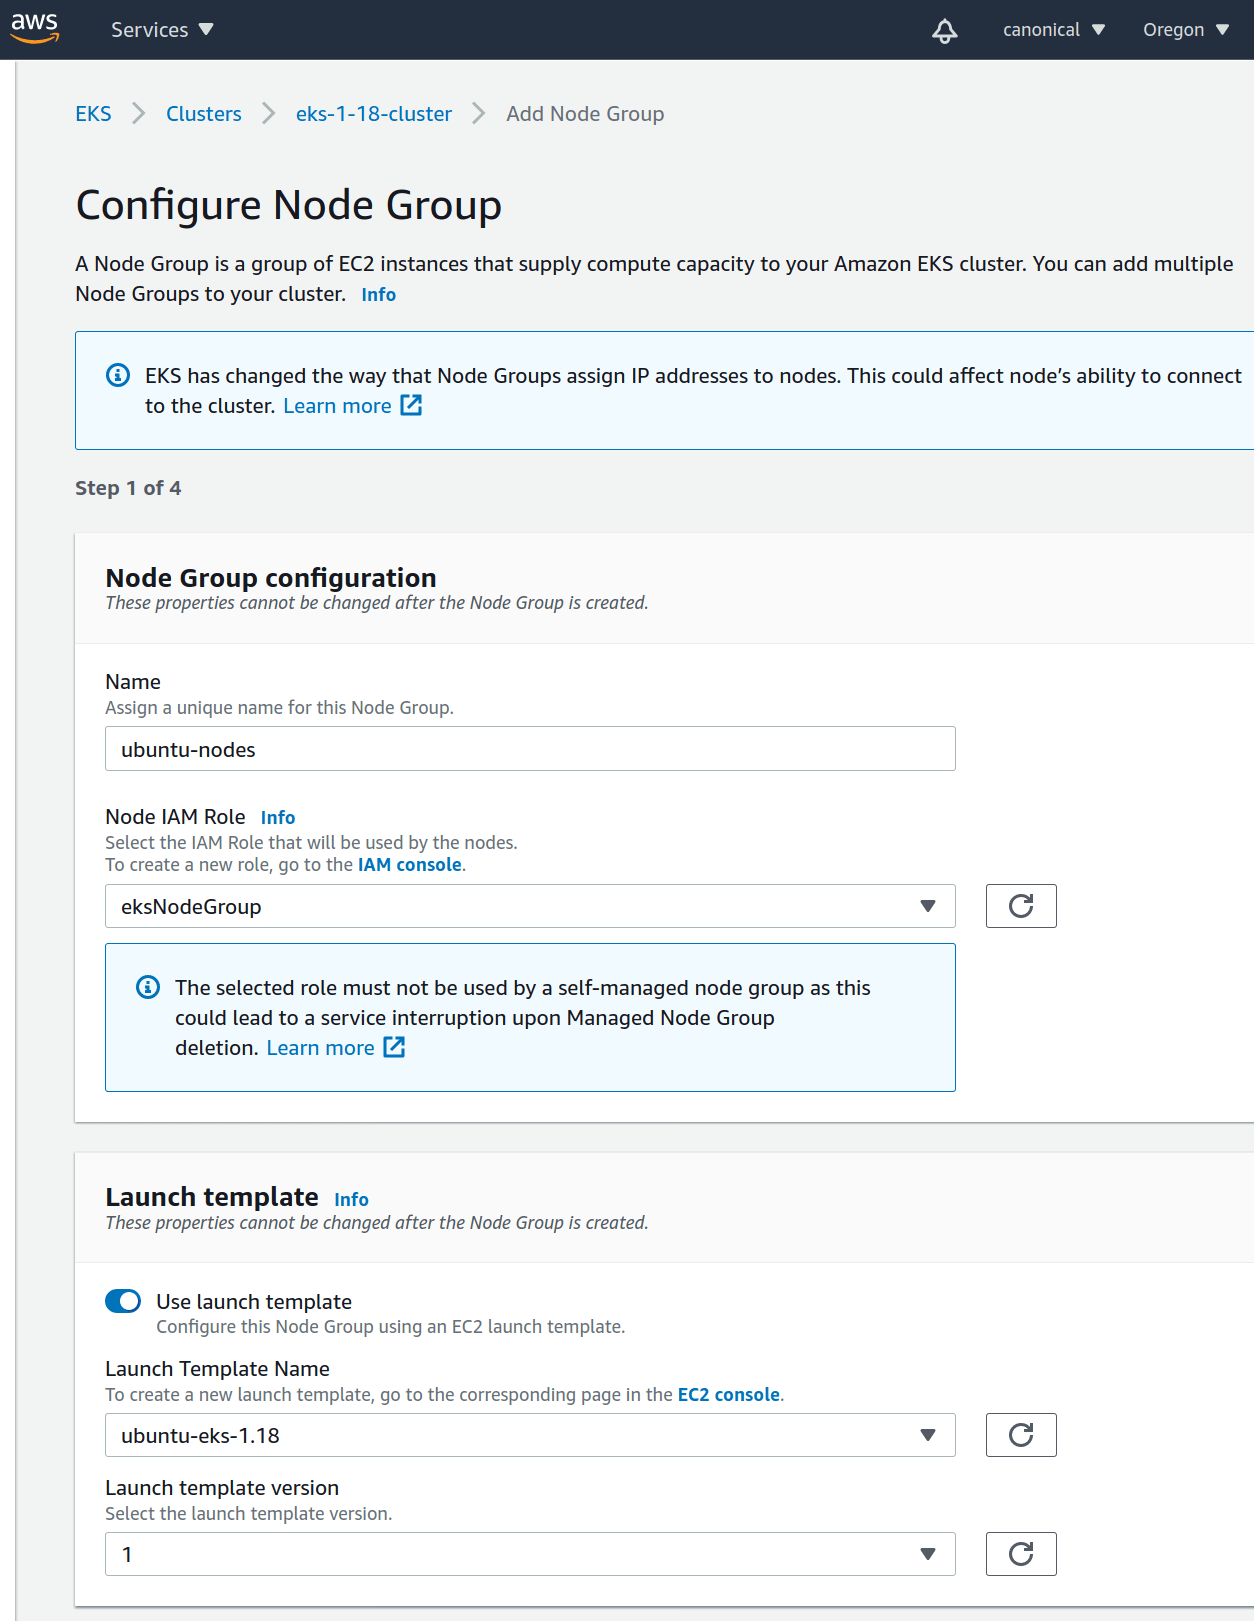The width and height of the screenshot is (1254, 1621).
Task: Click the Step 1 of 4 text
Action: coord(128,488)
